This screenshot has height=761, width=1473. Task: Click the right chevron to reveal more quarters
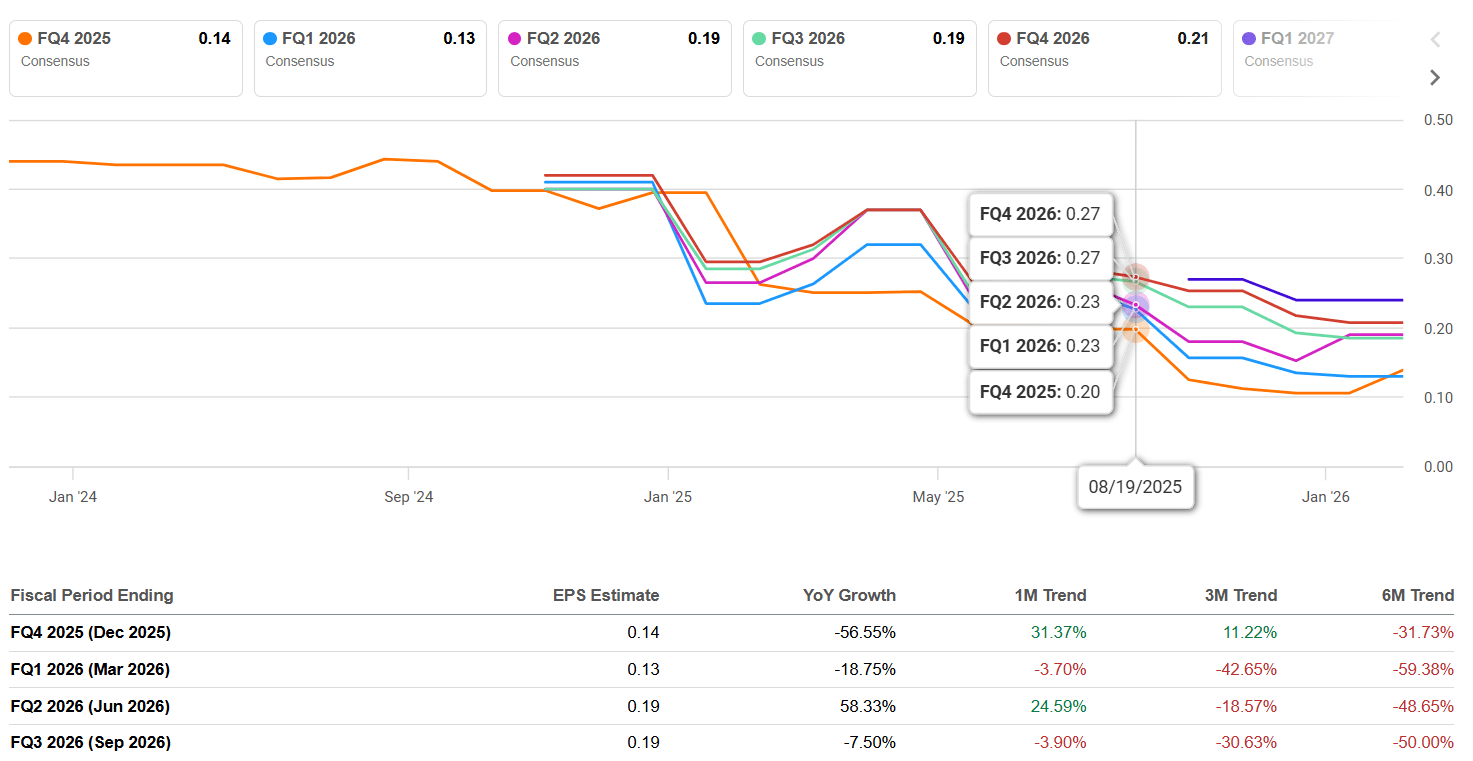click(1434, 76)
